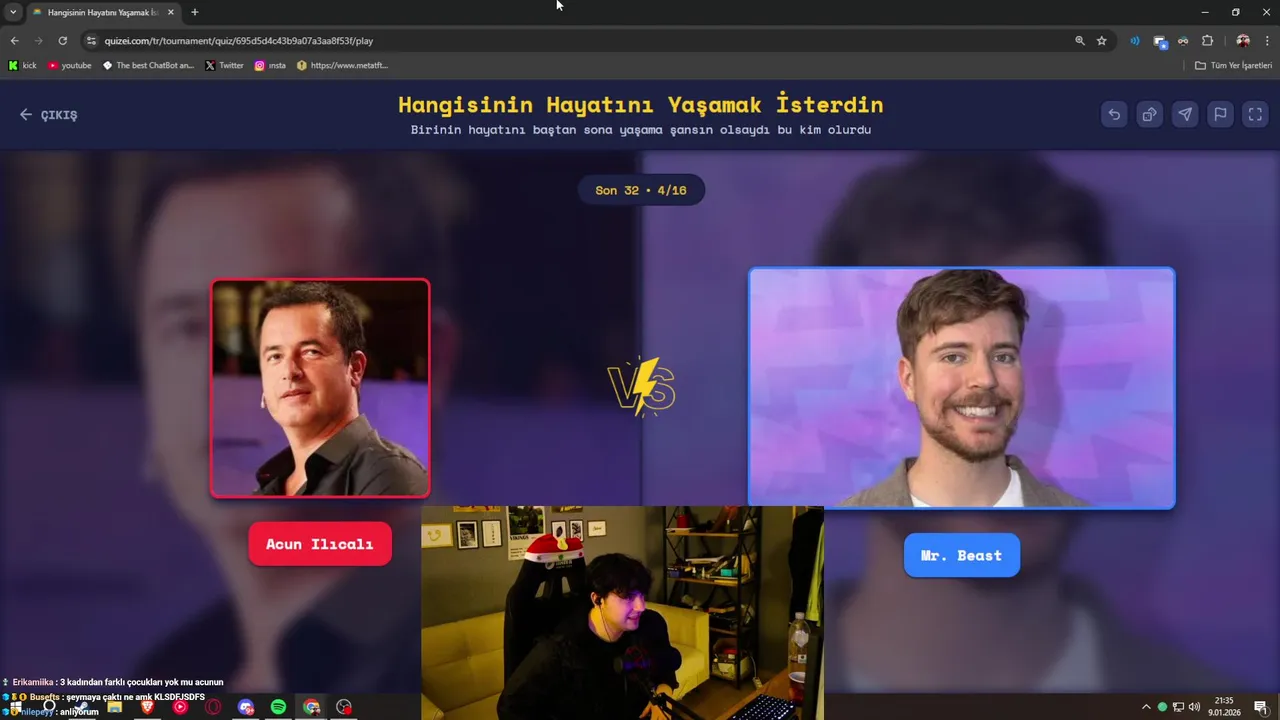Expand the tab search dropdown arrow
The height and width of the screenshot is (720, 1280).
[13, 12]
